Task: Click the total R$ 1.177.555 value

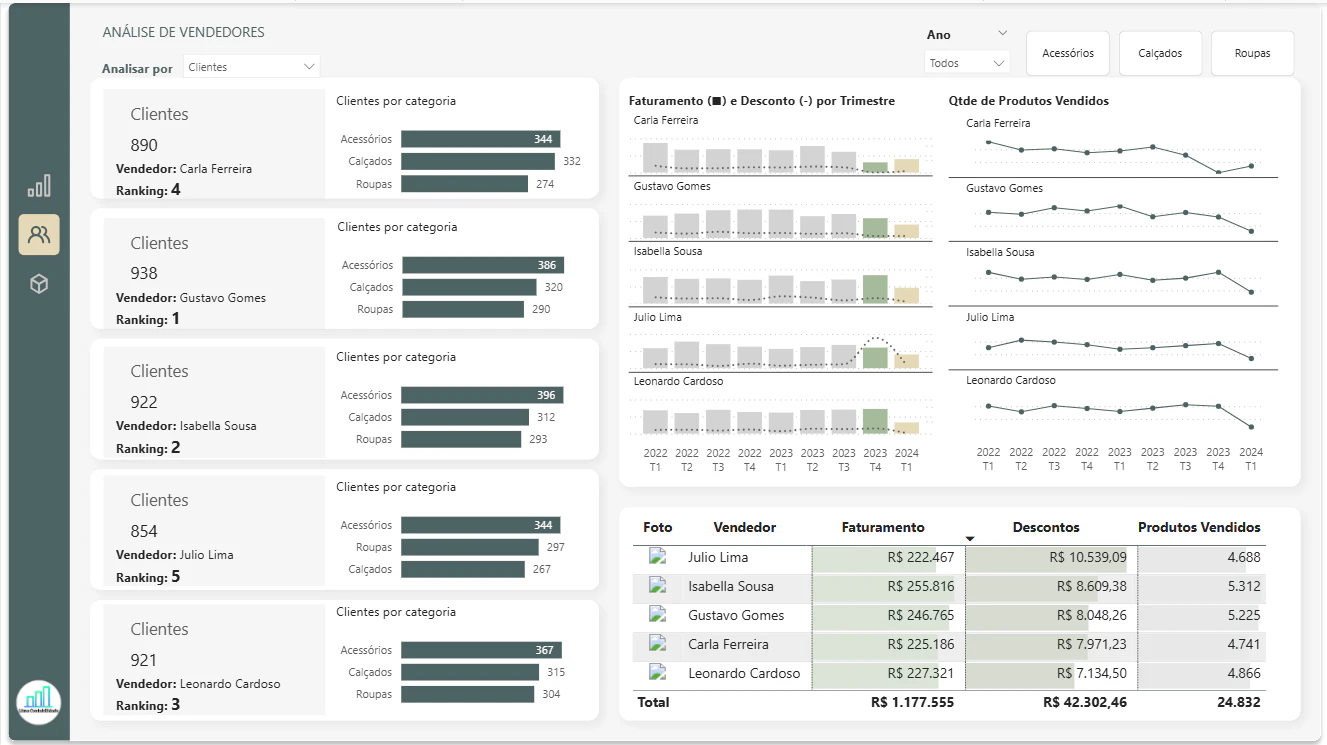Action: [912, 702]
